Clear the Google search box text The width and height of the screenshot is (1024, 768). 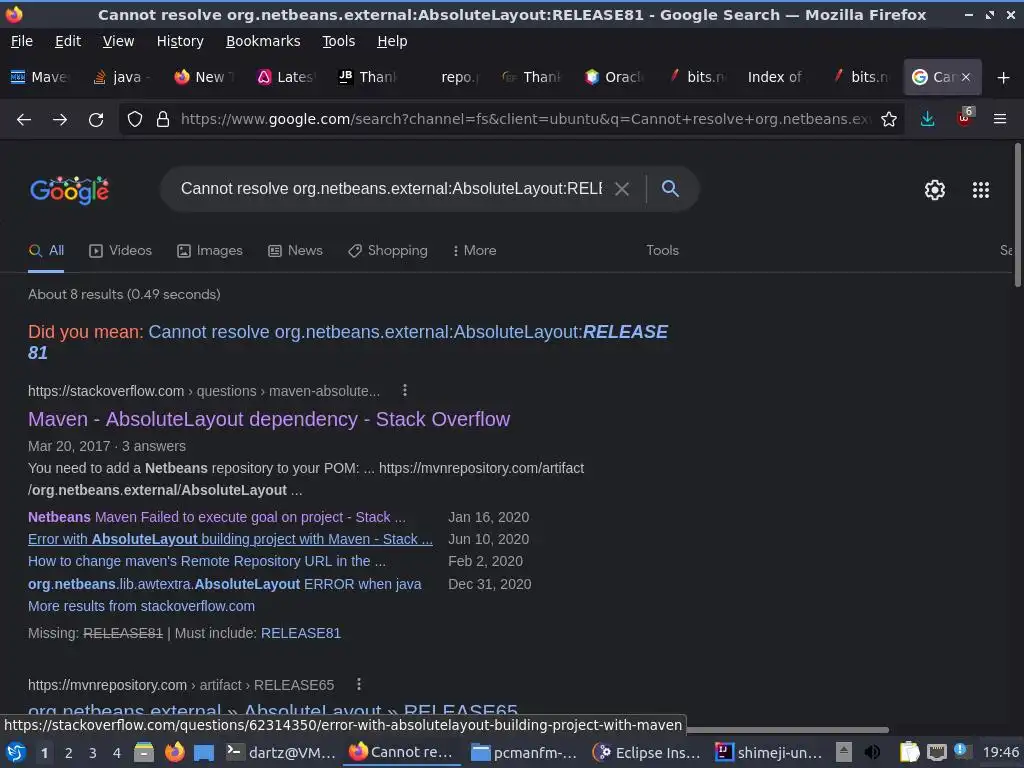[622, 189]
